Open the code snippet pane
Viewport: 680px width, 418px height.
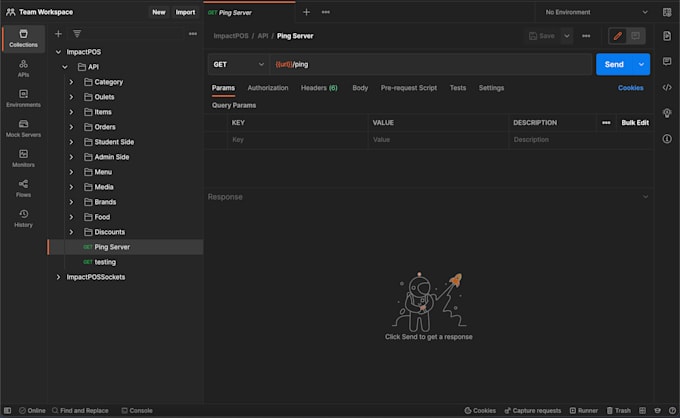[667, 88]
